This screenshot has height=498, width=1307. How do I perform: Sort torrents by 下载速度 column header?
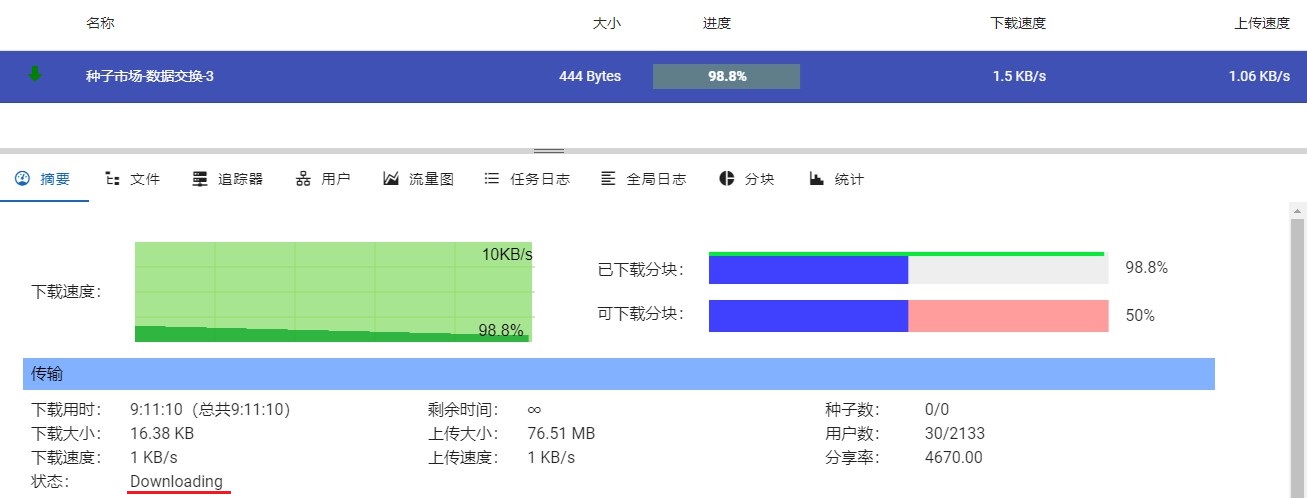[x=1017, y=23]
